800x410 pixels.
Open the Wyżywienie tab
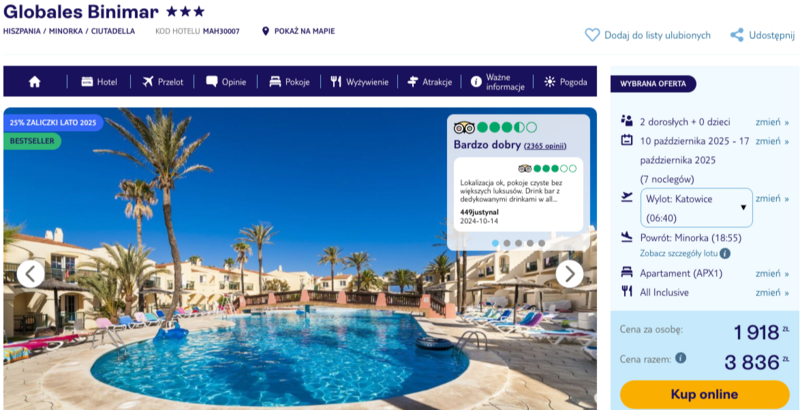tap(359, 82)
